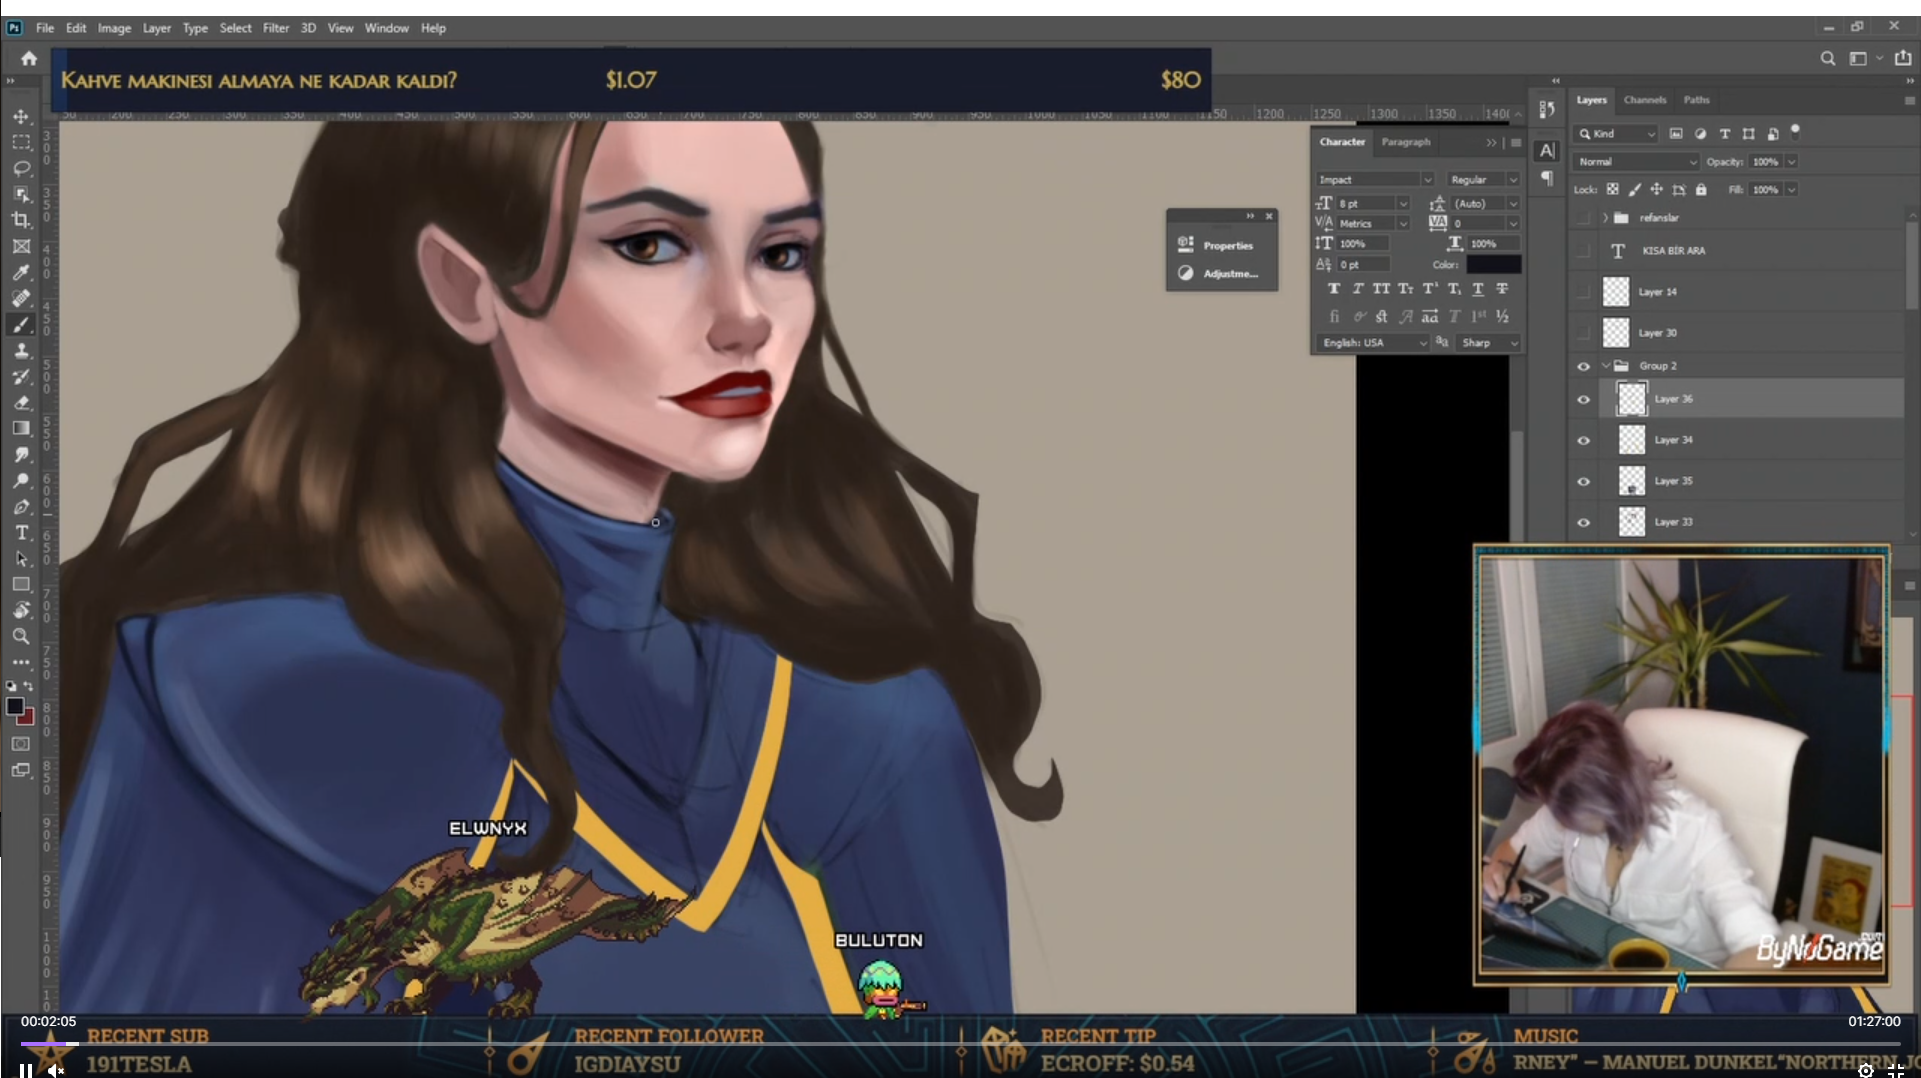The image size is (1921, 1078).
Task: Select the Object Selection tool
Action: pyautogui.click(x=21, y=194)
